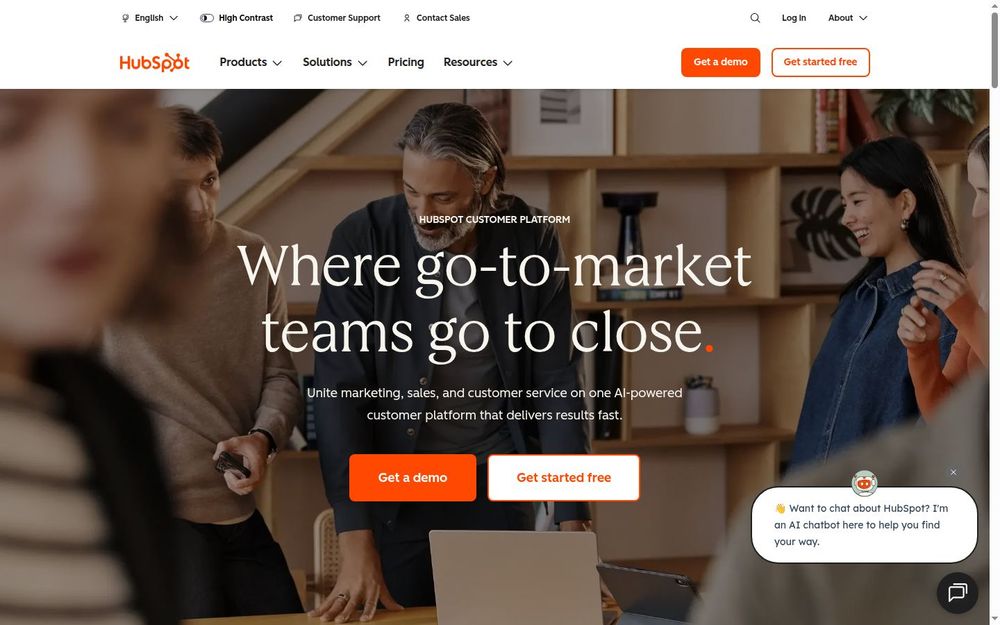Go to the Pricing page
Viewport: 1000px width, 625px height.
click(406, 62)
